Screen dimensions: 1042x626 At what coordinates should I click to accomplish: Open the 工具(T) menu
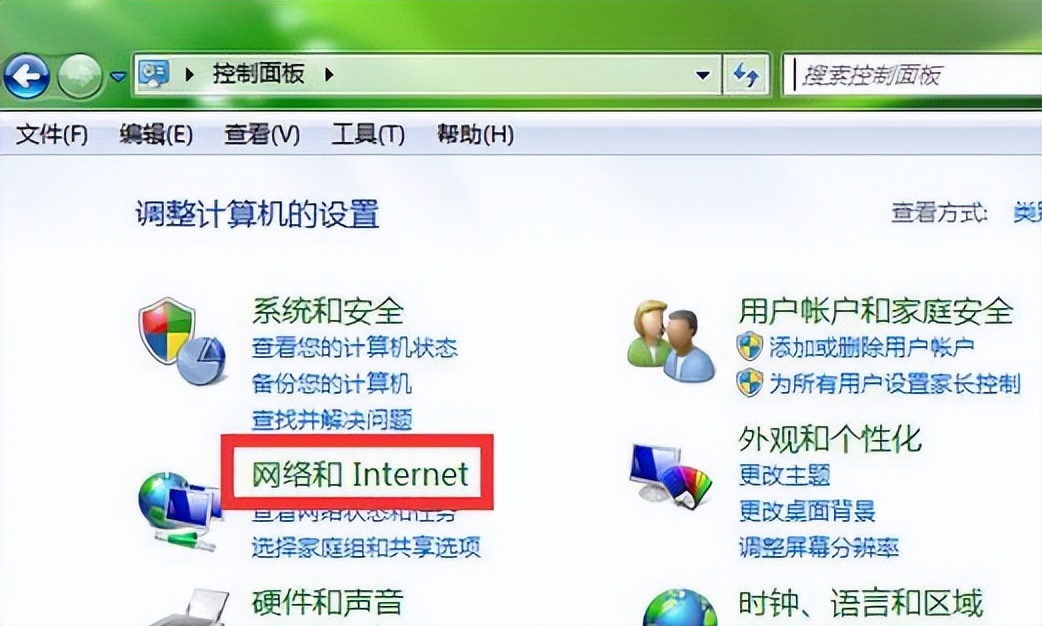pos(367,135)
